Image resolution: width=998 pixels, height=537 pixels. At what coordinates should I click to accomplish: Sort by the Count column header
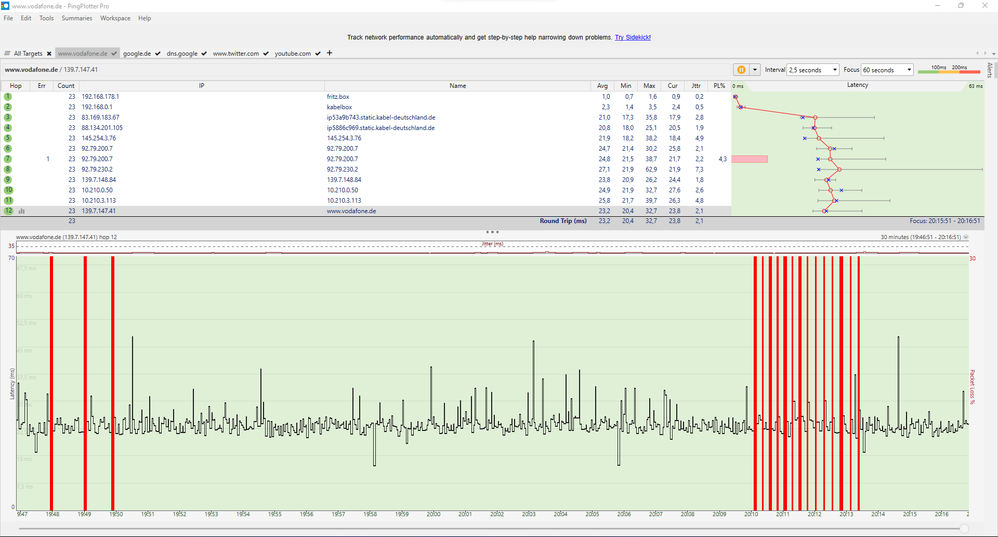click(66, 86)
